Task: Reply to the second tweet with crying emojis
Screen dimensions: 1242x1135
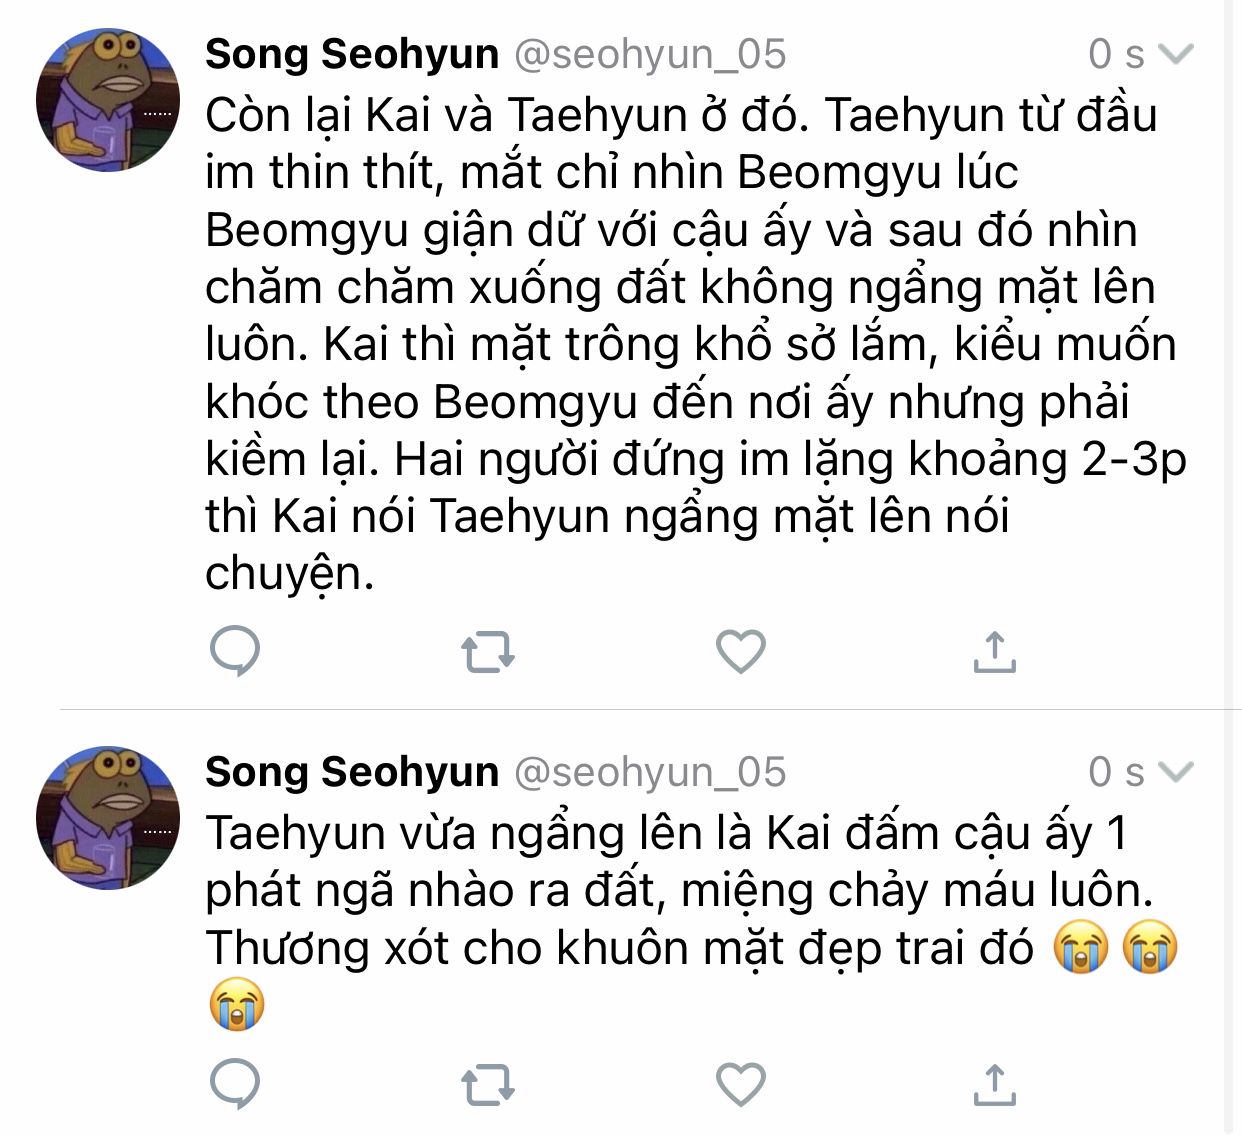Action: coord(235,1084)
